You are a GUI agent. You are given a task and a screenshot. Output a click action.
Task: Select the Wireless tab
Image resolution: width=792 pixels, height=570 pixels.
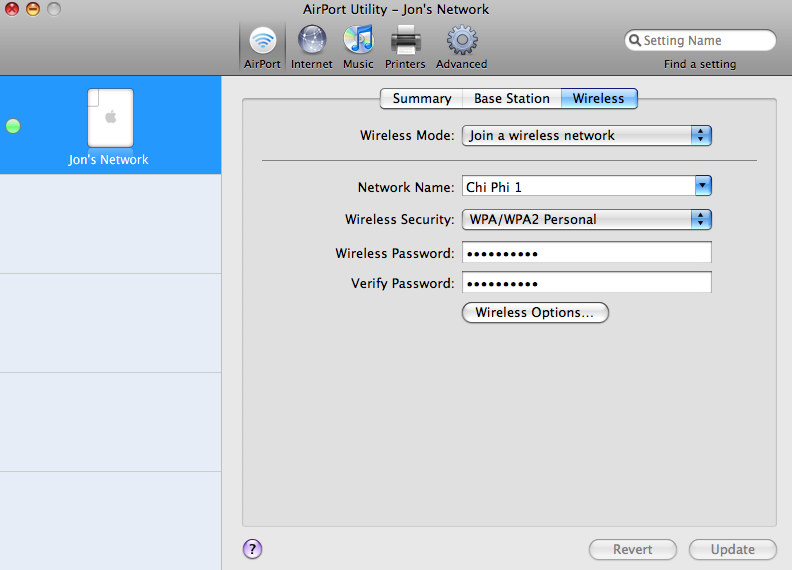pos(599,99)
